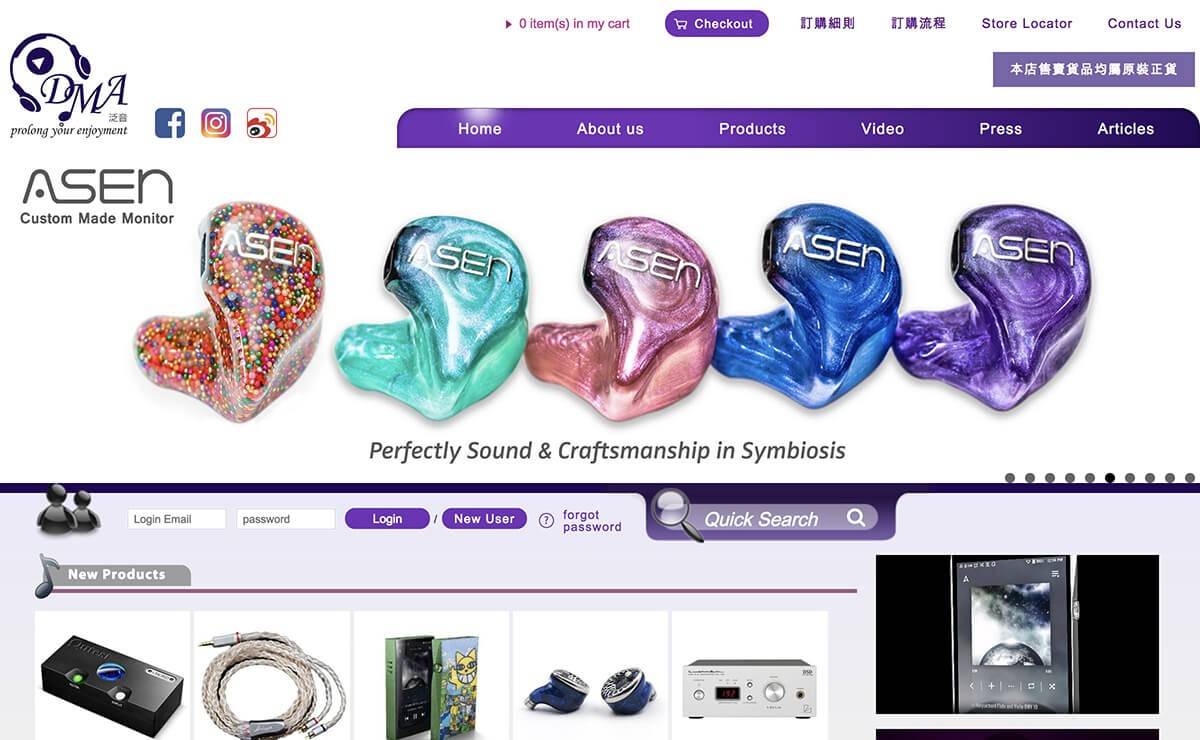Select the active sixth carousel dot
1200x740 pixels.
coord(1110,478)
